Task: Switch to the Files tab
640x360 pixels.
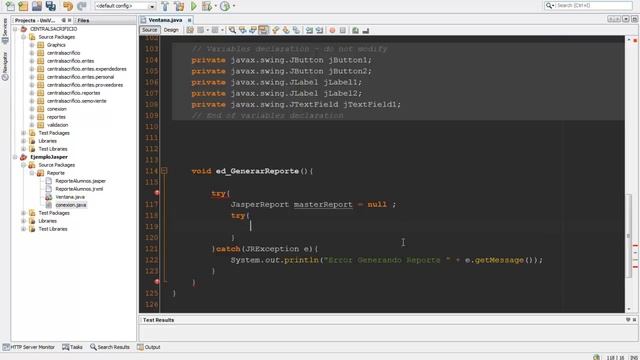Action: pos(83,20)
